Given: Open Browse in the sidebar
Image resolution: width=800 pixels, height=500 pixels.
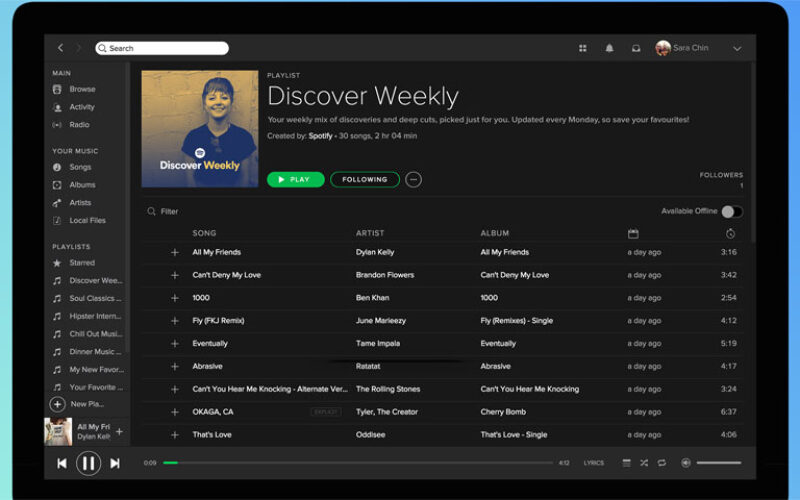Looking at the screenshot, I should [82, 89].
